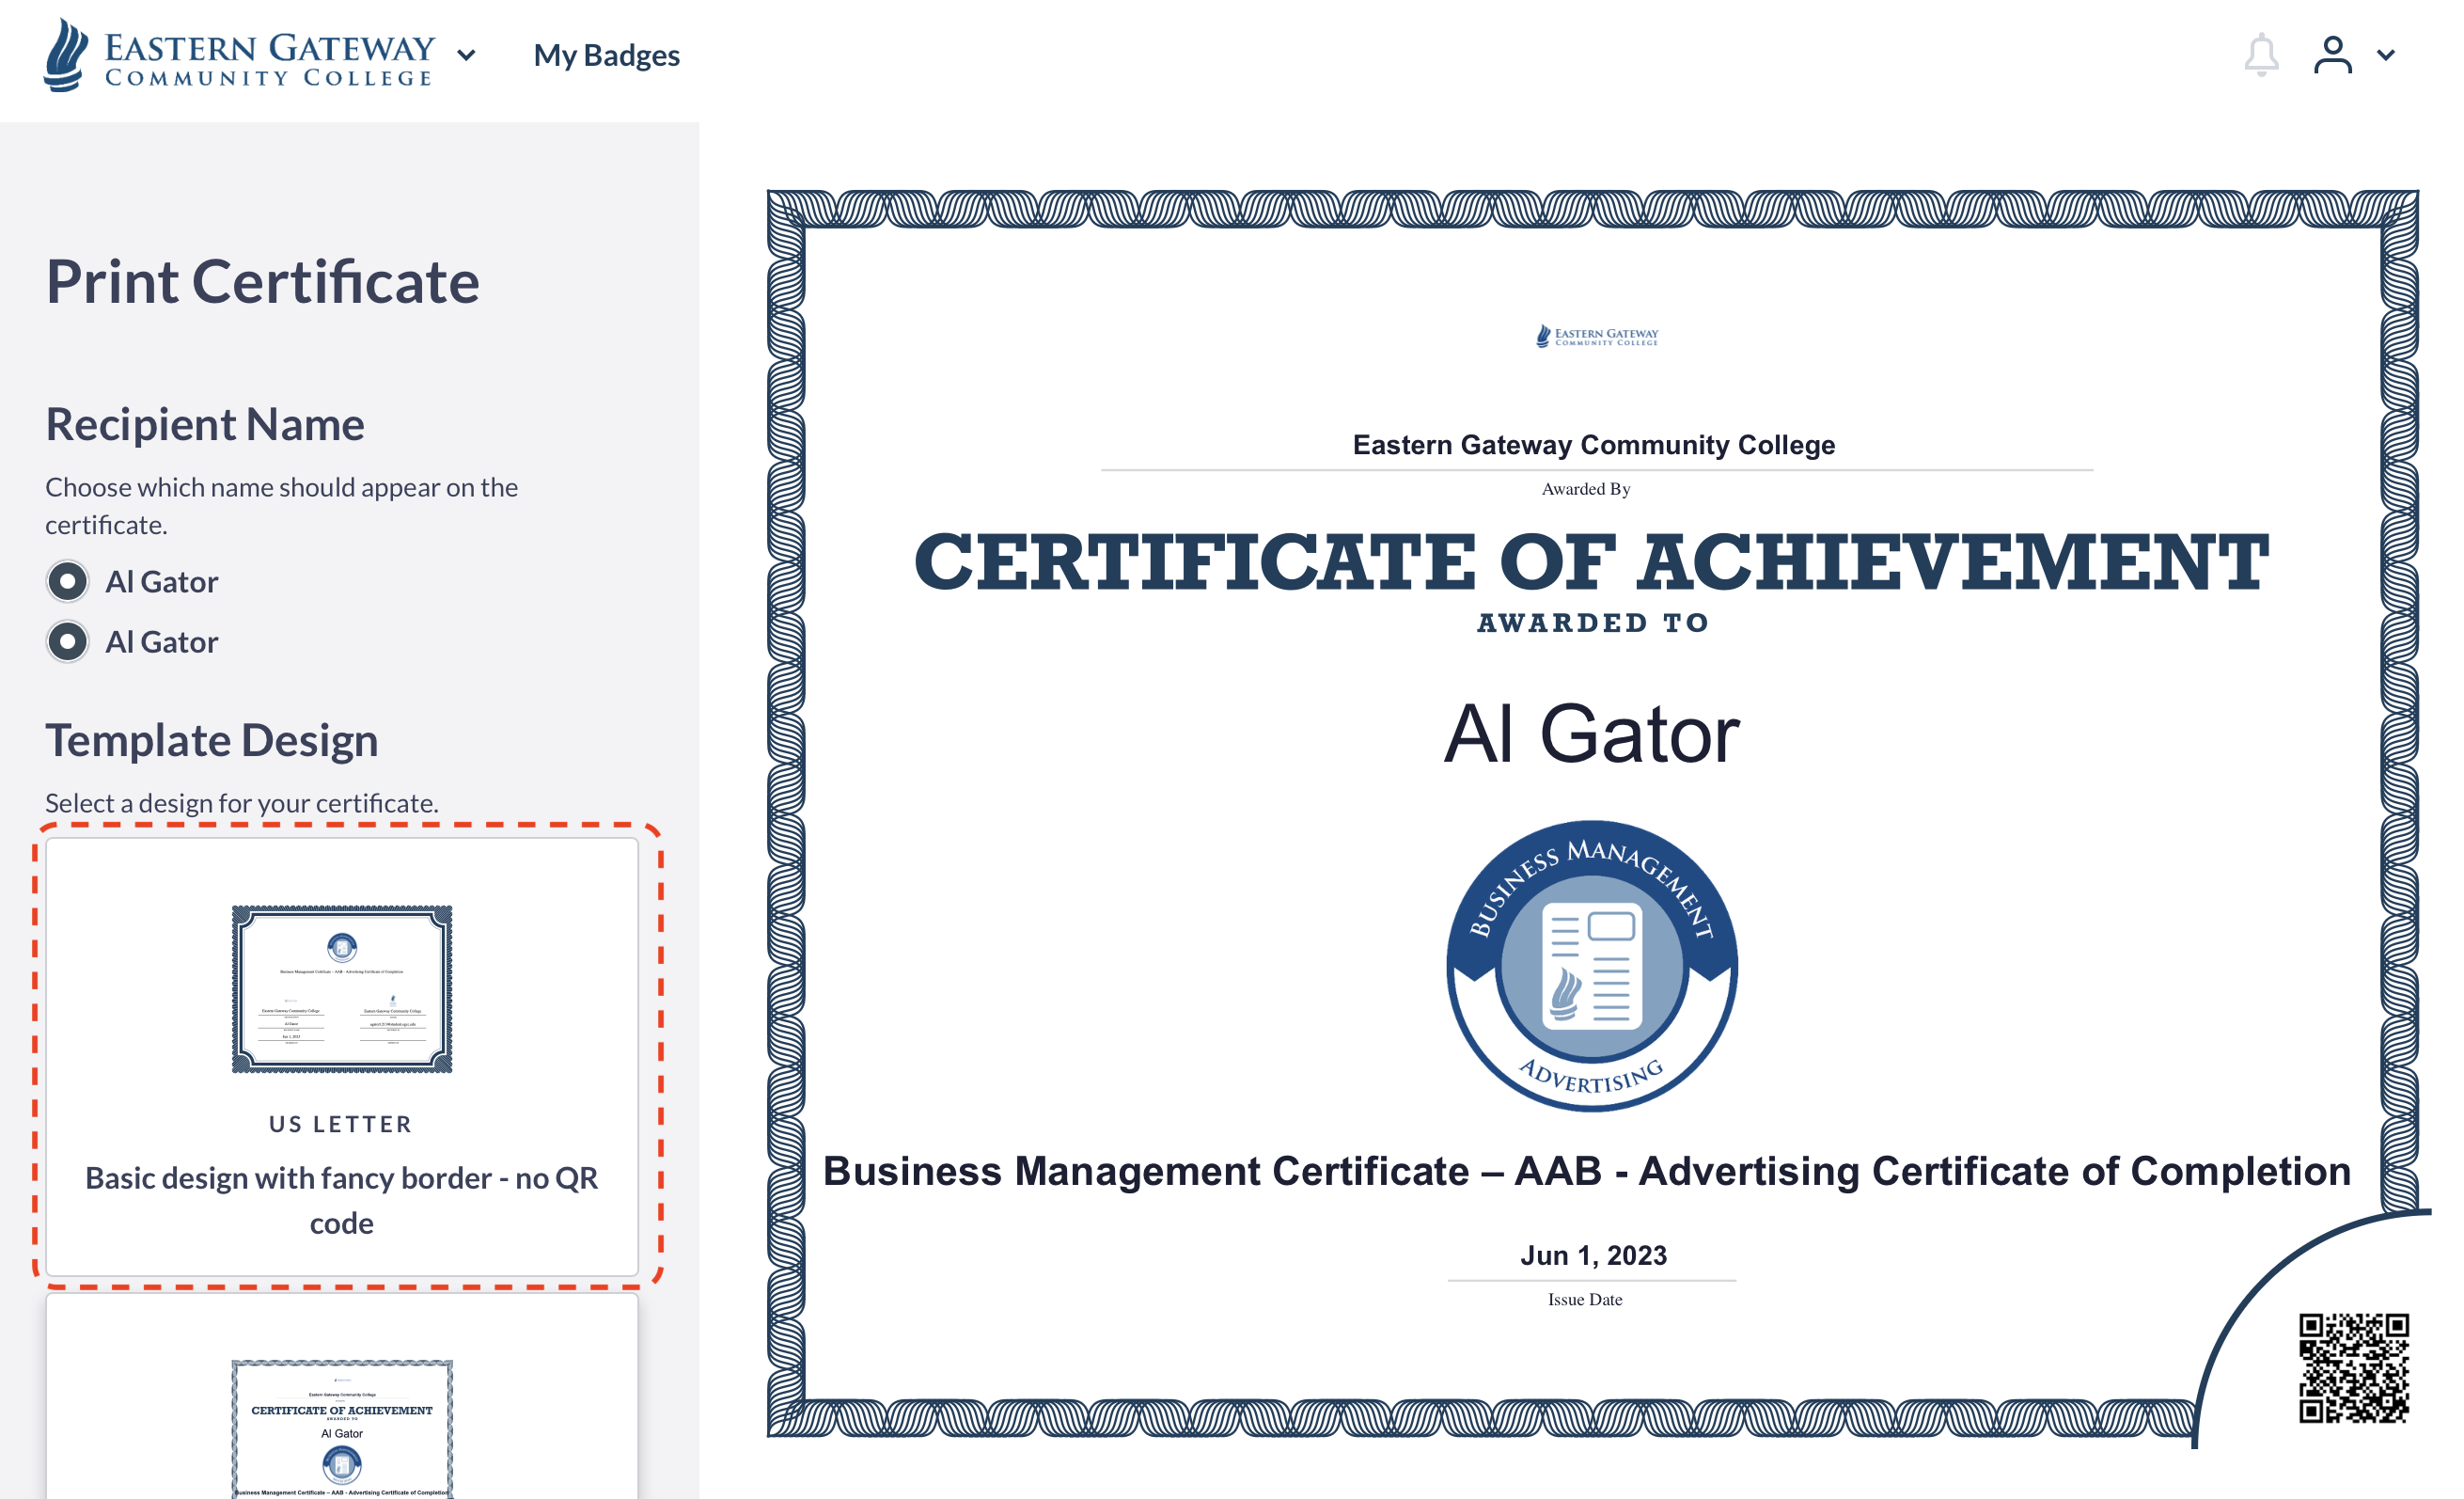This screenshot has height=1499, width=2464.
Task: Click the small college logo on the certificate
Action: 1596,336
